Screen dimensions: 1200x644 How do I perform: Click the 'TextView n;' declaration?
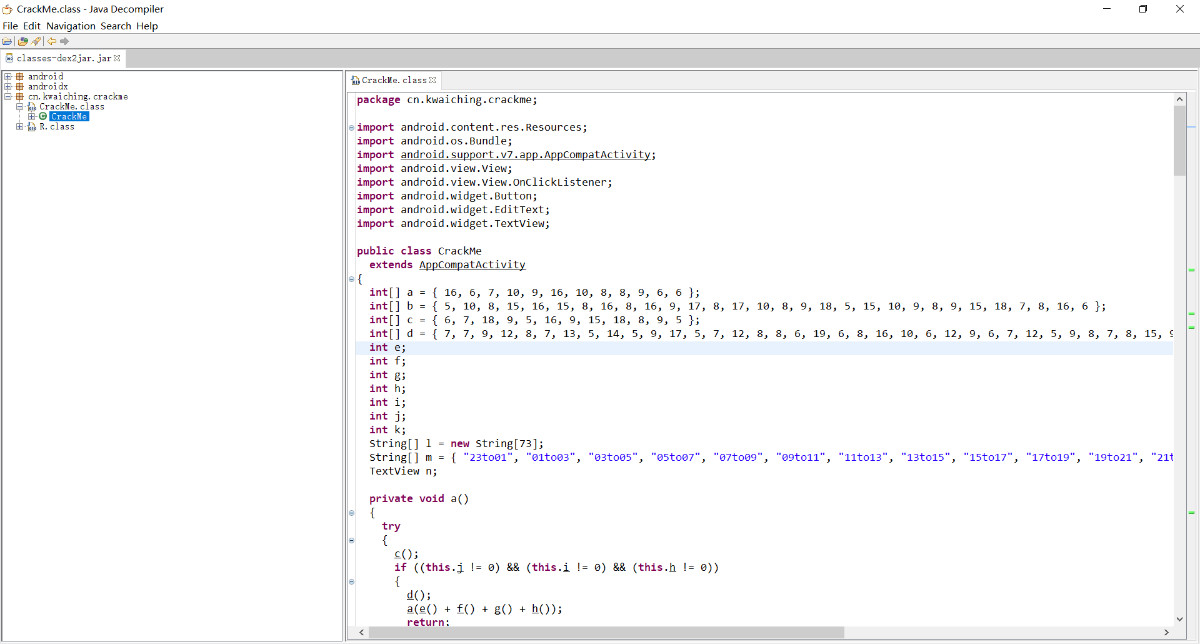click(x=403, y=471)
